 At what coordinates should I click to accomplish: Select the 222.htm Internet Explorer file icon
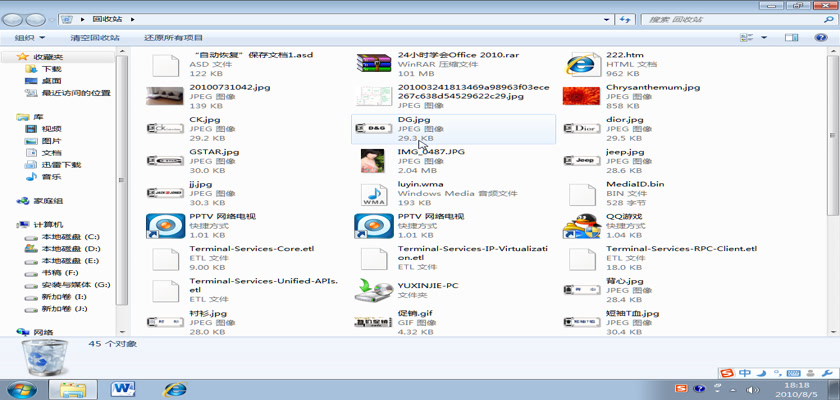pyautogui.click(x=581, y=65)
